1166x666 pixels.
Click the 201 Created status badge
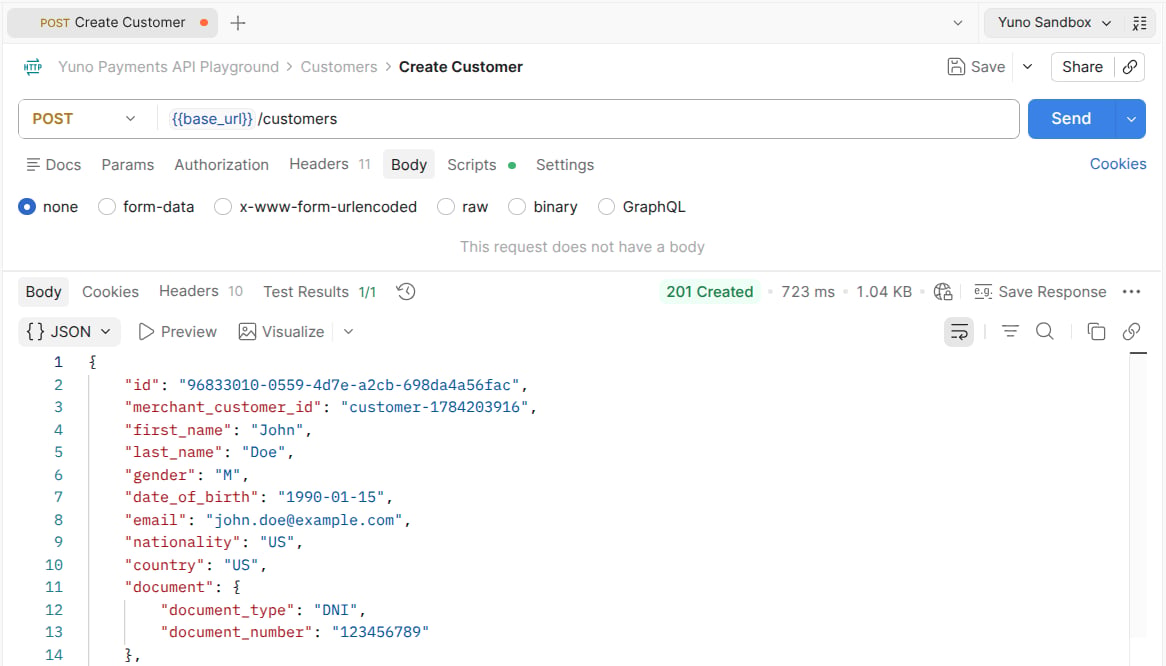tap(709, 291)
